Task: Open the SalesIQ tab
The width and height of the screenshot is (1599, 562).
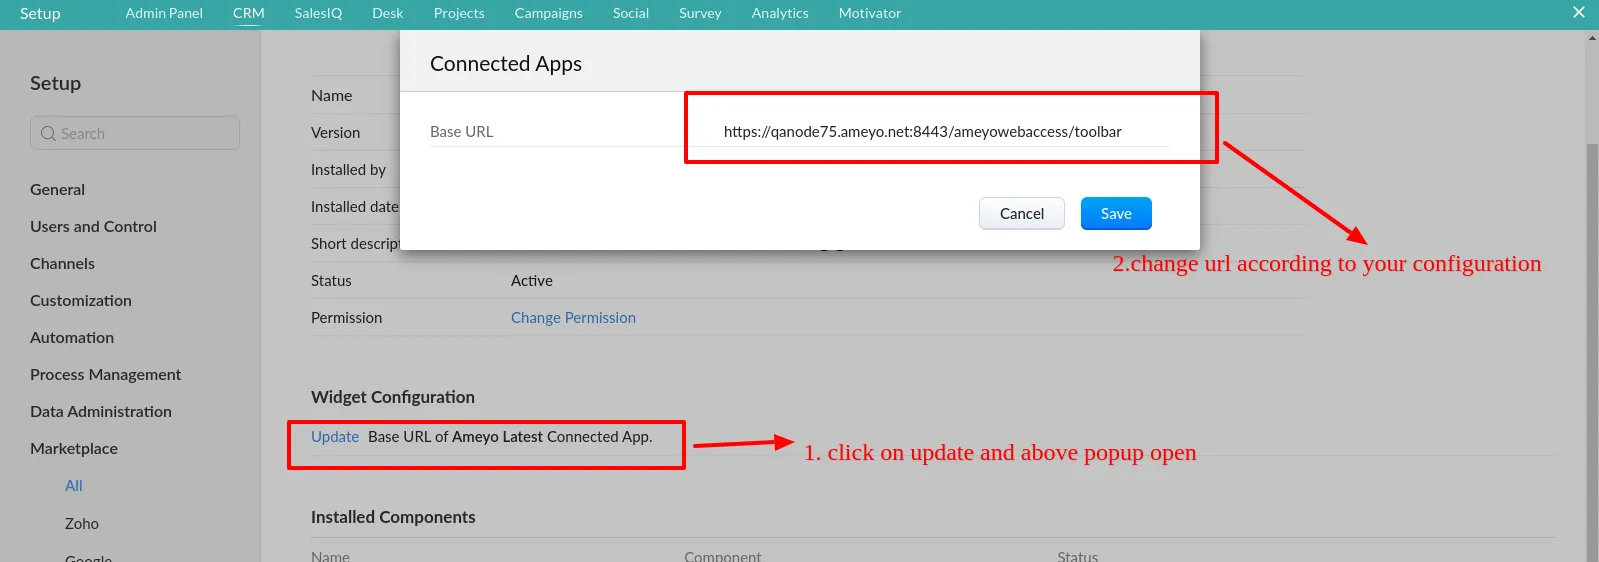Action: coord(318,13)
